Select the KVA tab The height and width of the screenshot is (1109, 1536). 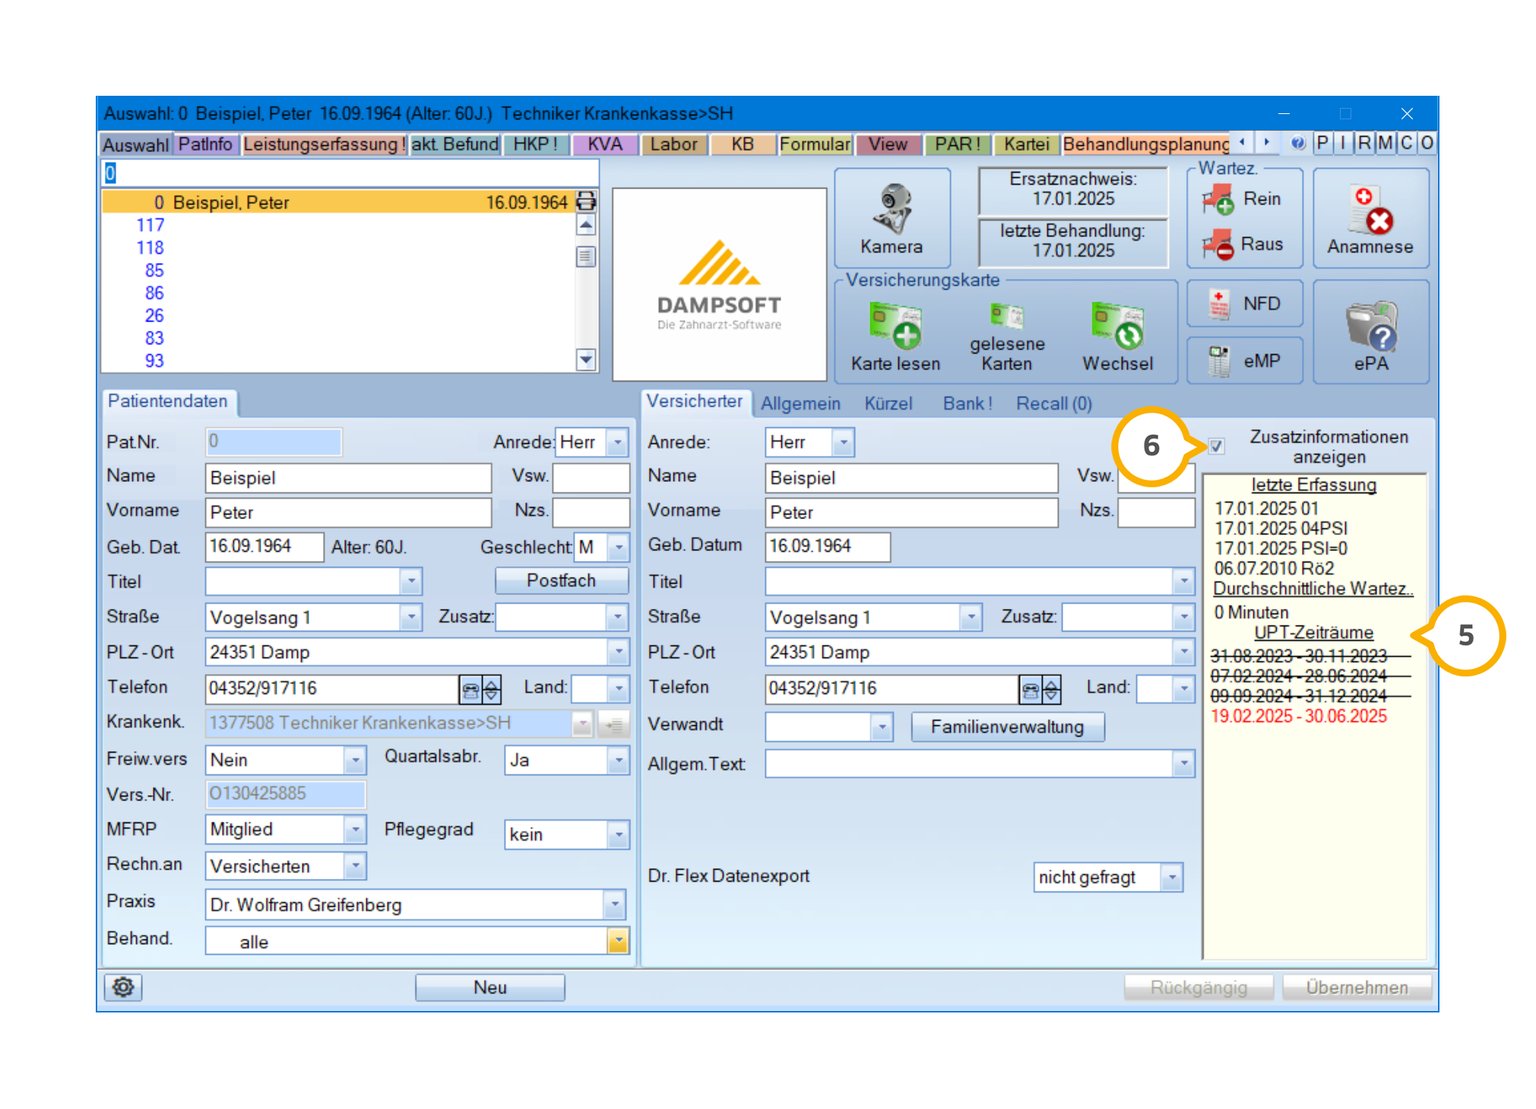click(605, 144)
